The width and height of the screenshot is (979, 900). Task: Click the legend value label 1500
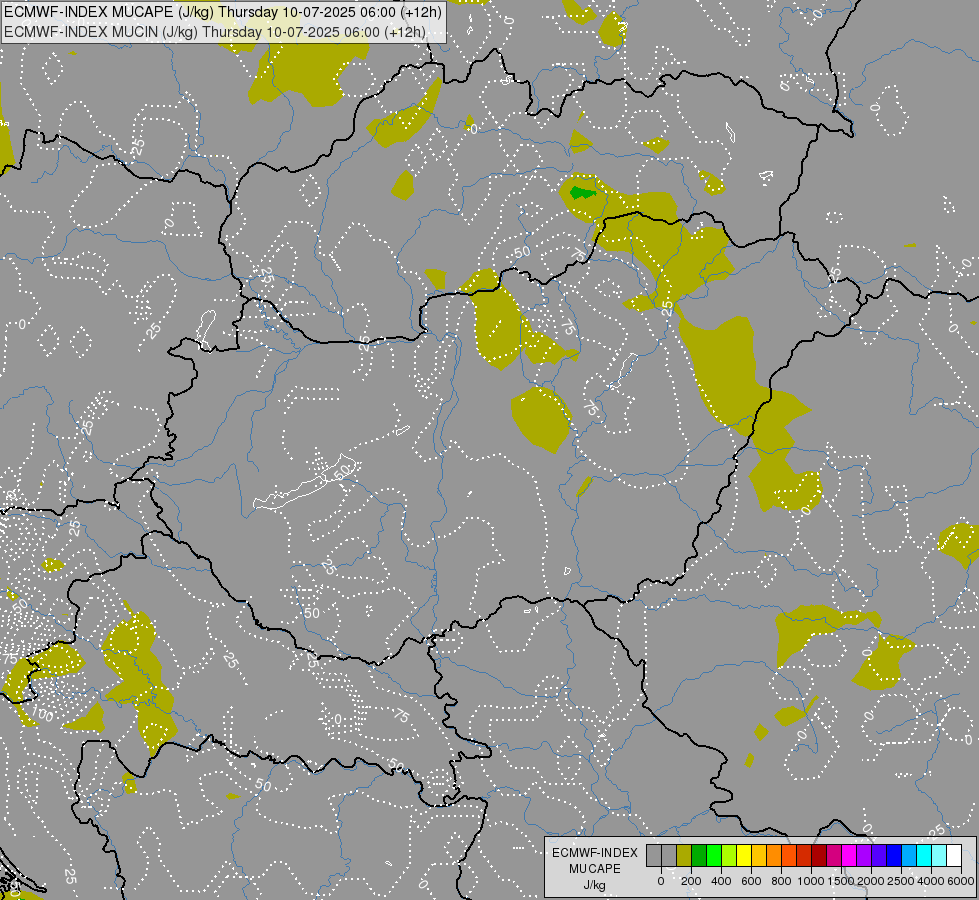(841, 881)
